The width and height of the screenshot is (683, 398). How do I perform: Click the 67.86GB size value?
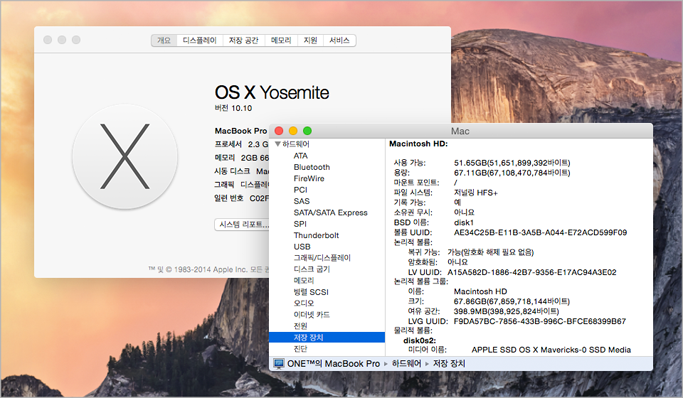(x=512, y=301)
